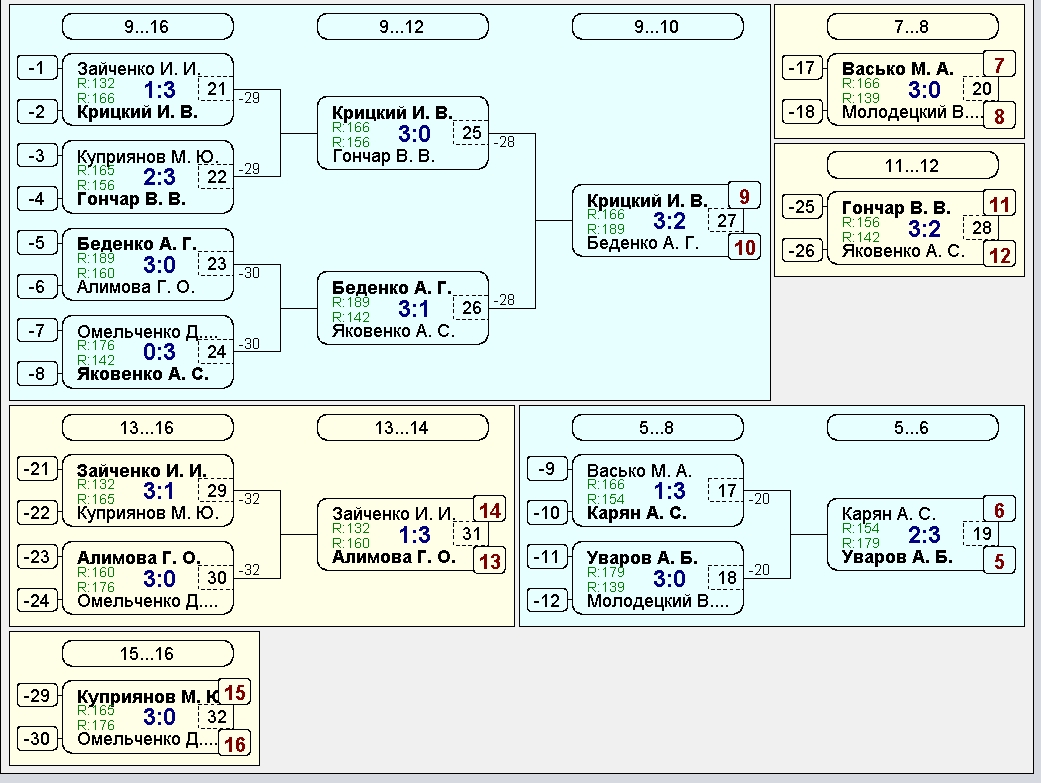Click score 3:1 in match 26
Screen dimensions: 1041x783
[x=414, y=309]
